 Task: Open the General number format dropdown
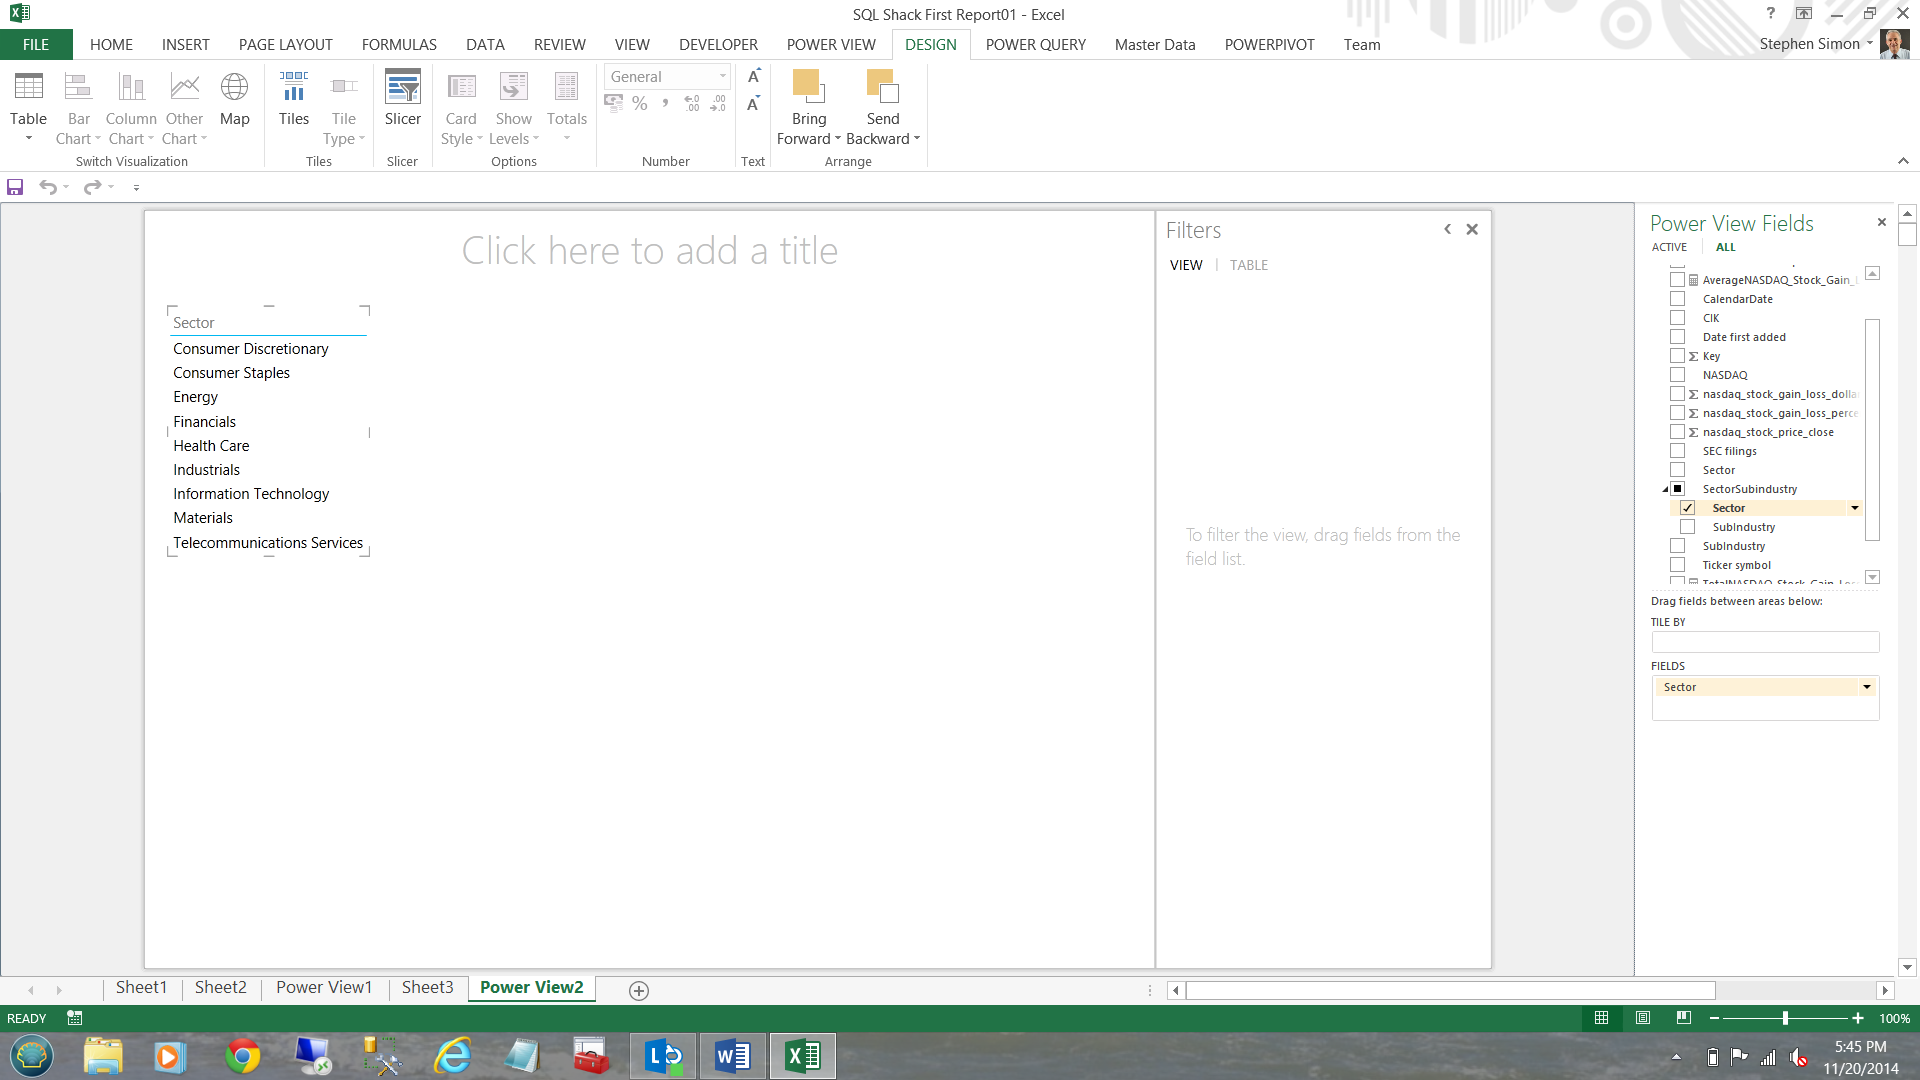coord(722,77)
